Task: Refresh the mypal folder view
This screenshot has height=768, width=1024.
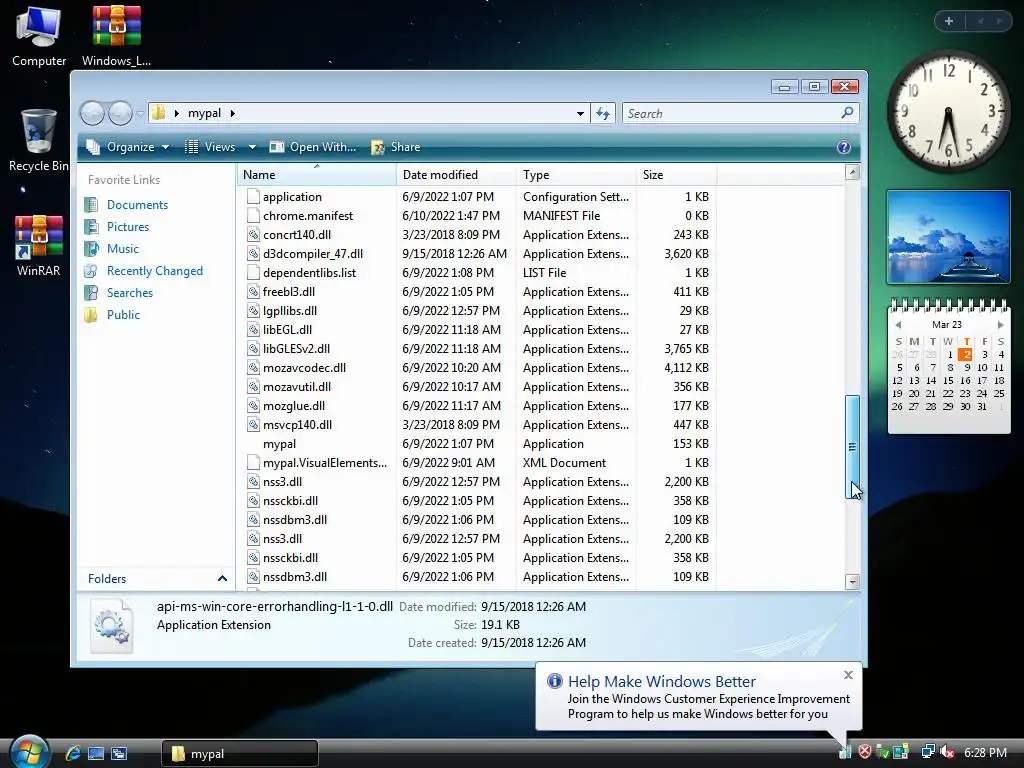Action: click(603, 114)
